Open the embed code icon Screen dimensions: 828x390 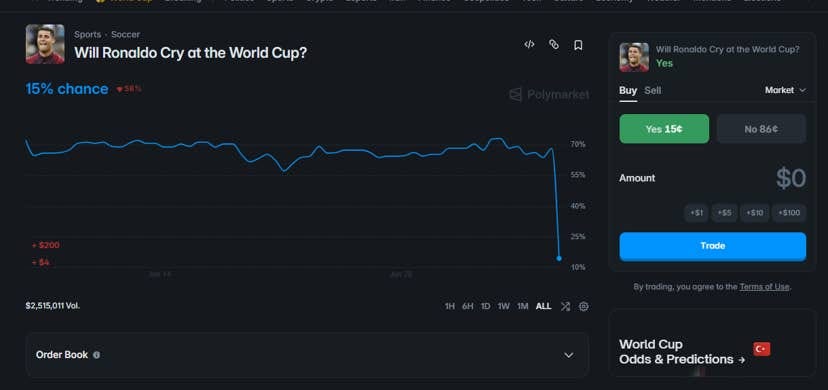pos(529,45)
